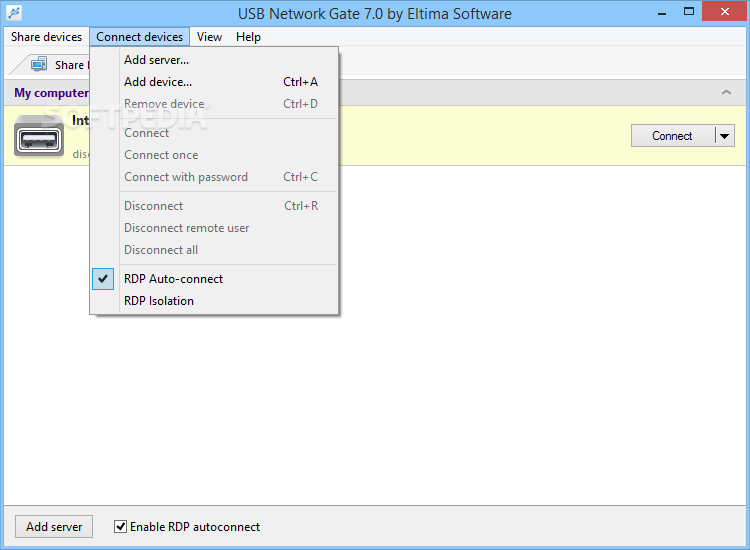
Task: Open the Connect button dropdown arrow
Action: (x=725, y=136)
